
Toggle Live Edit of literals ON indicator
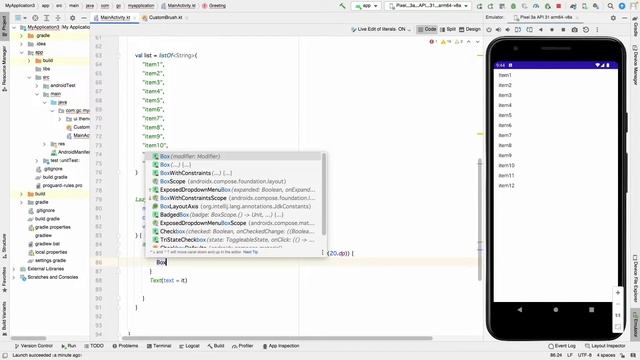click(381, 29)
